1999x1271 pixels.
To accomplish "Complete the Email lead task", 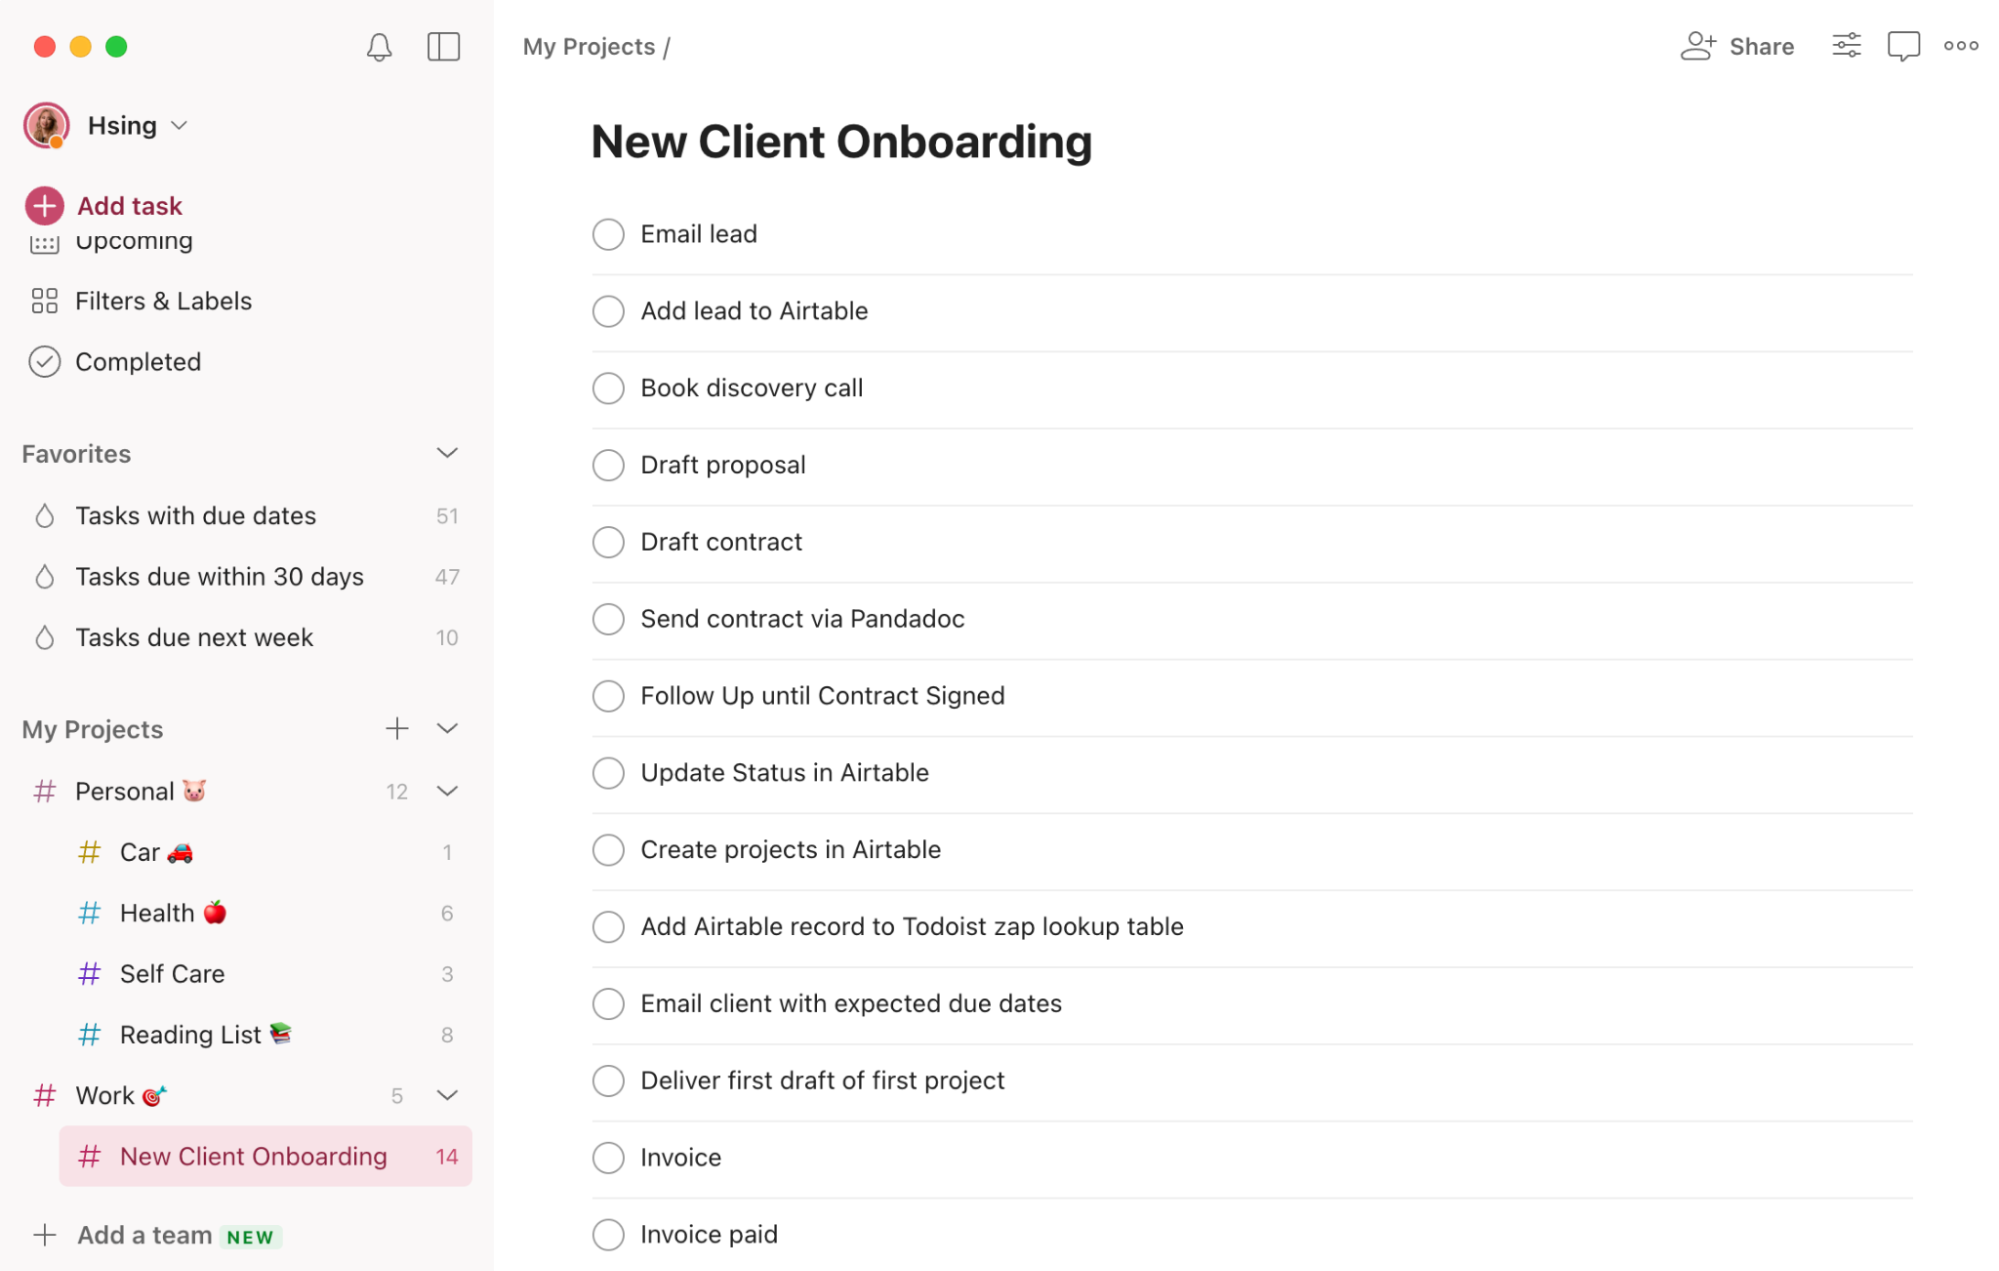I will (x=608, y=234).
